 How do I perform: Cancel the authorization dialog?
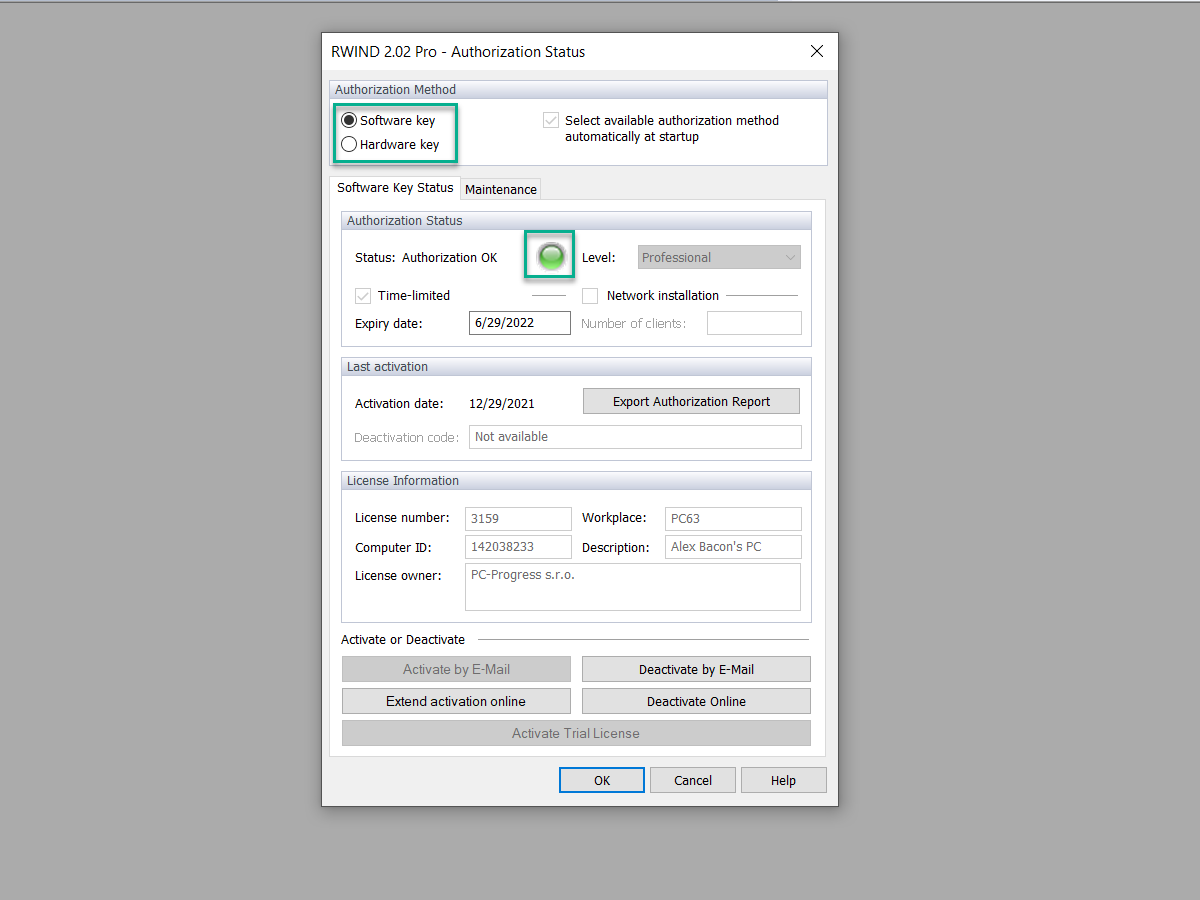692,779
